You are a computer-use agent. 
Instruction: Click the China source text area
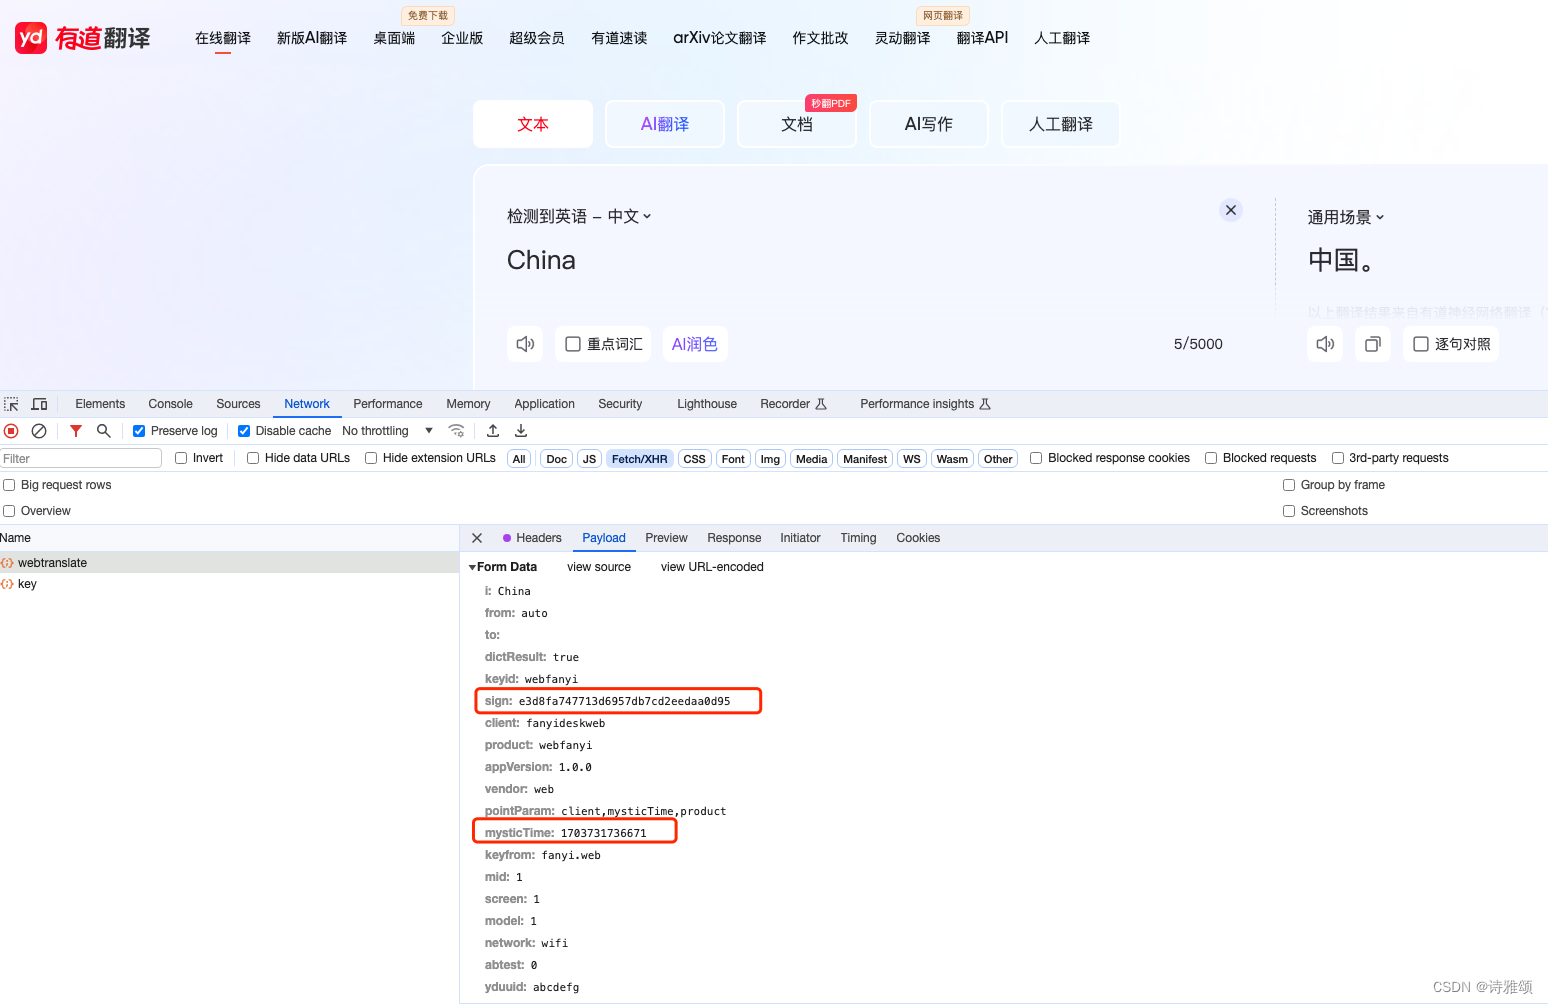point(541,260)
